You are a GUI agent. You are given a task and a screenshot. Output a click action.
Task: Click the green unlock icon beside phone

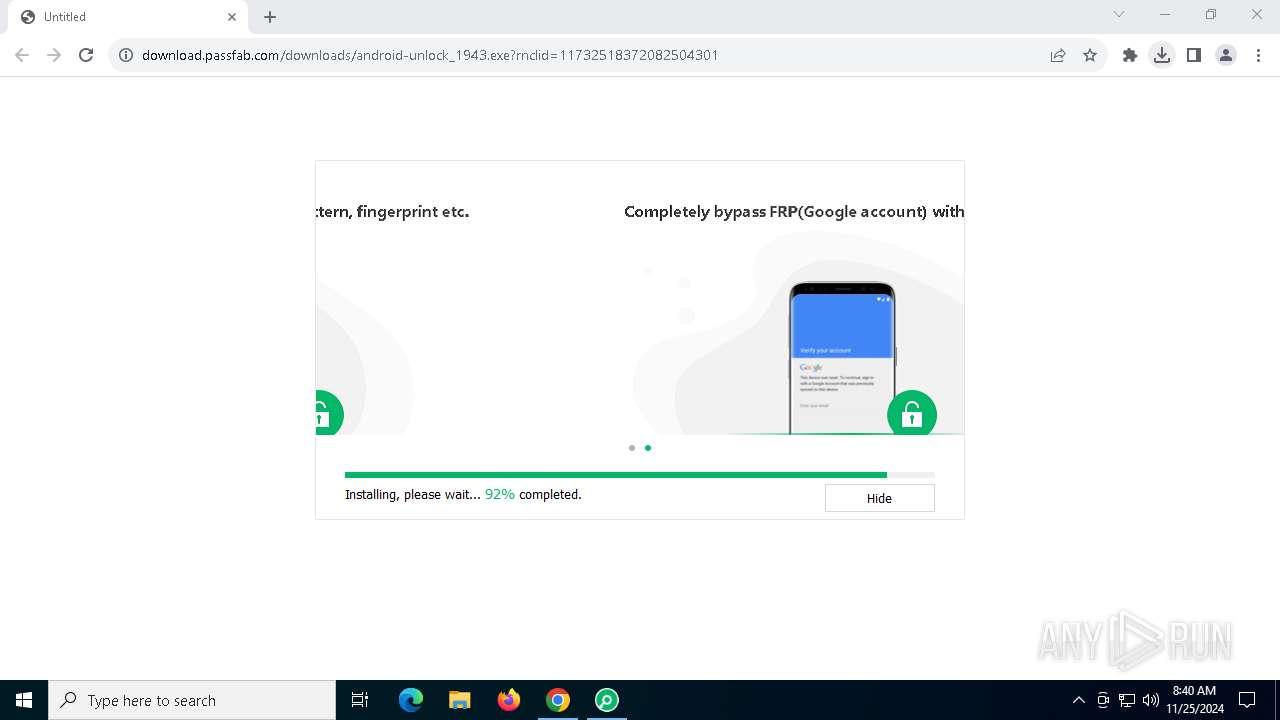[912, 414]
